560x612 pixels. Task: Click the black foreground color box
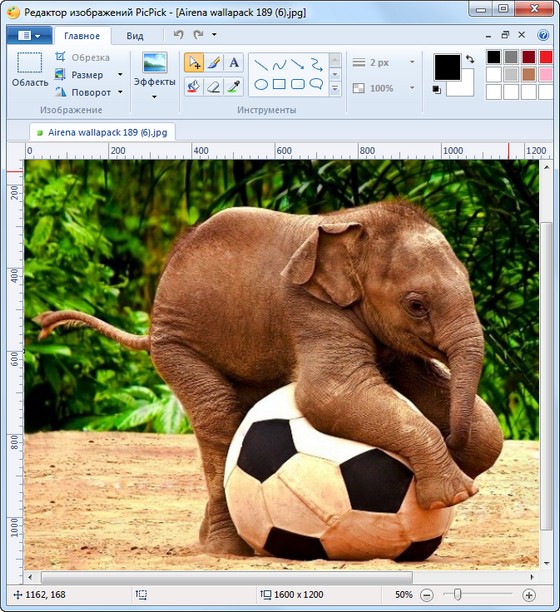pos(447,67)
